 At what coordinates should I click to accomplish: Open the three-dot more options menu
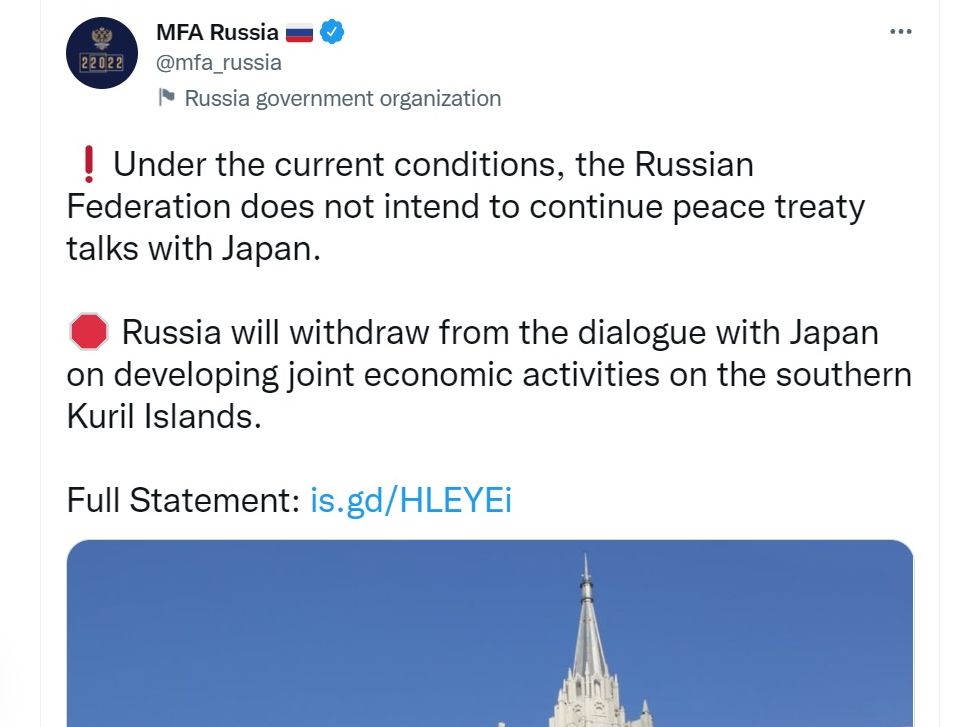900,32
